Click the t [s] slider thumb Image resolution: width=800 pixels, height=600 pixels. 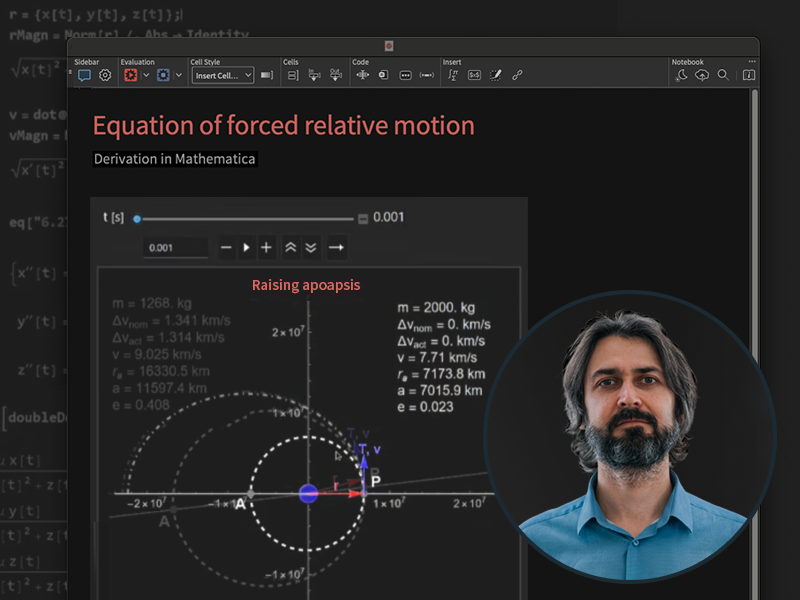pyautogui.click(x=137, y=219)
